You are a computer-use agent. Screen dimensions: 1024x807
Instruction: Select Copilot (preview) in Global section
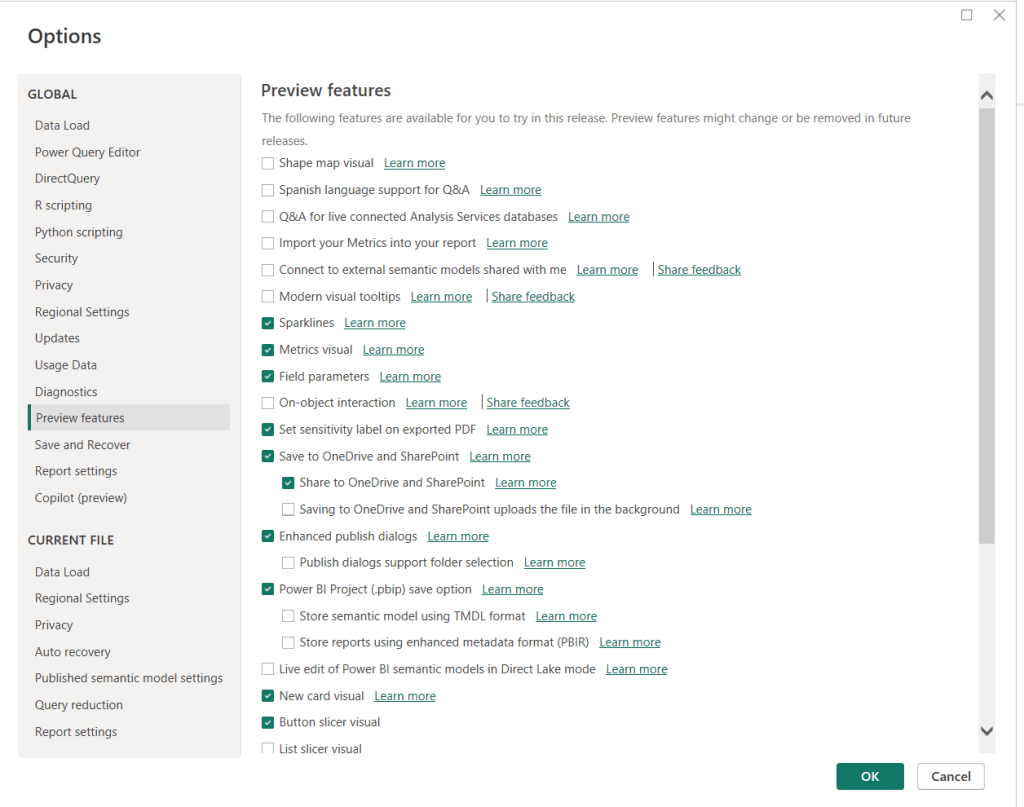point(81,498)
